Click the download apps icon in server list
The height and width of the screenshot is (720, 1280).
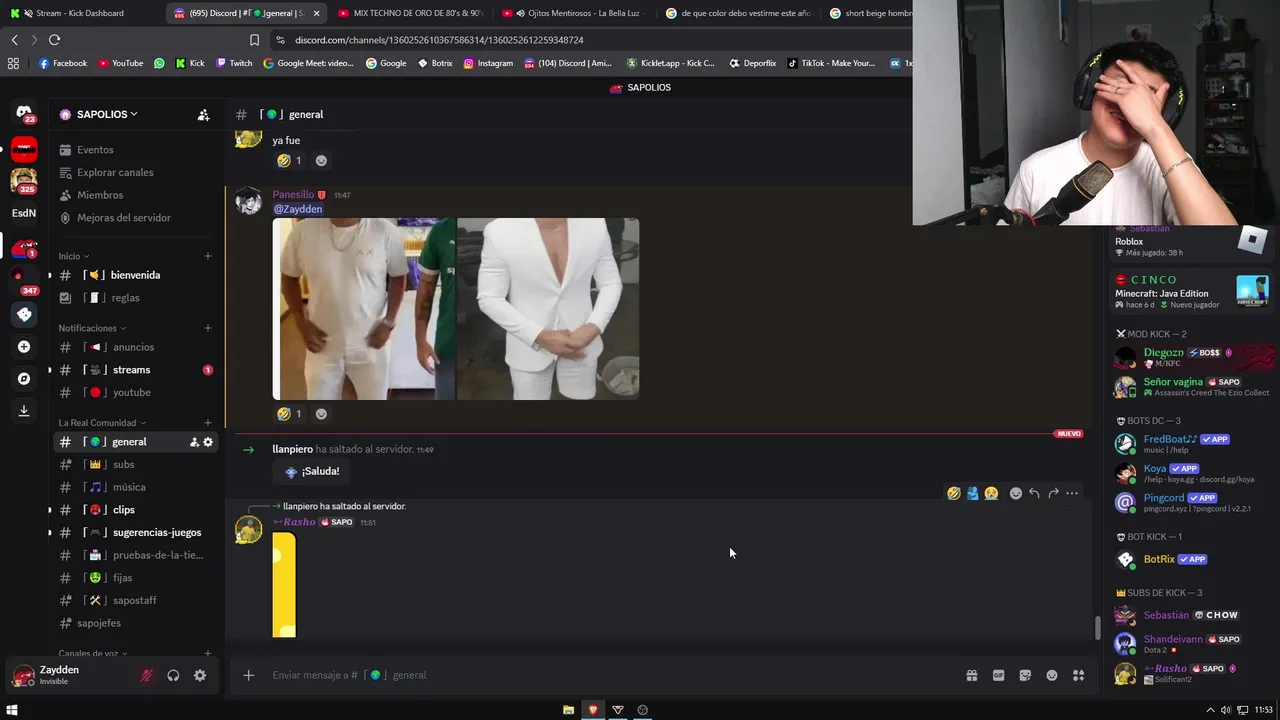(24, 411)
